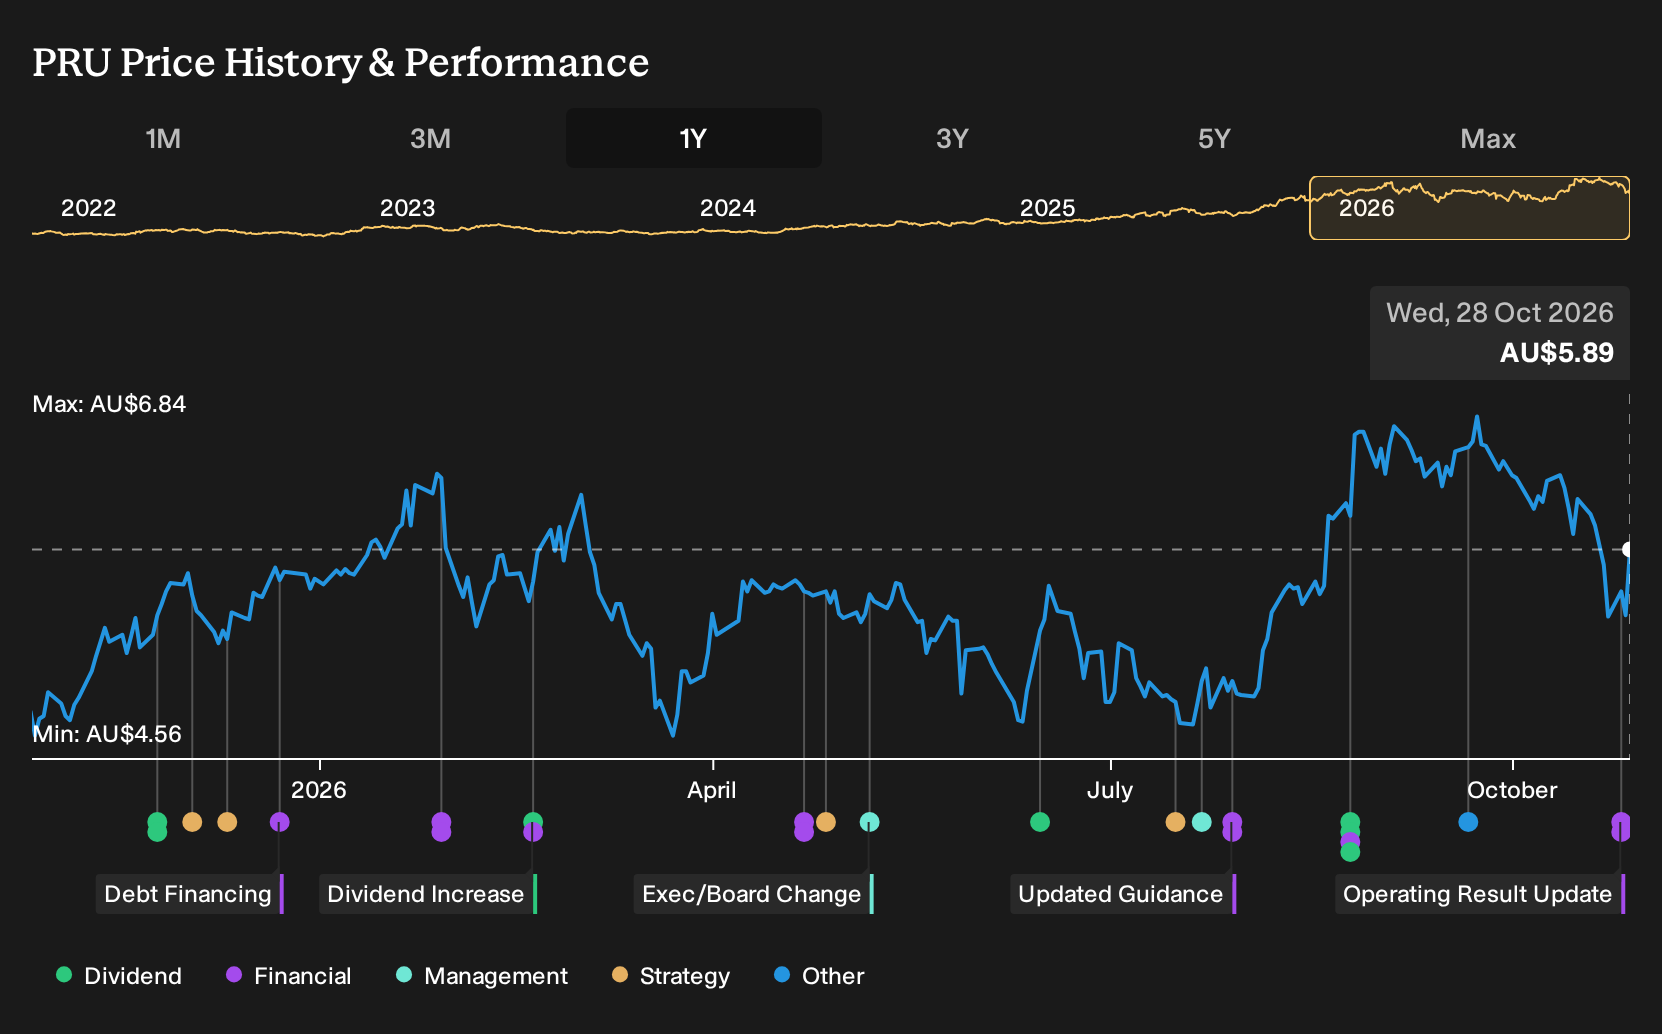Click the orange Strategy marker just after April
The image size is (1662, 1034).
click(826, 822)
